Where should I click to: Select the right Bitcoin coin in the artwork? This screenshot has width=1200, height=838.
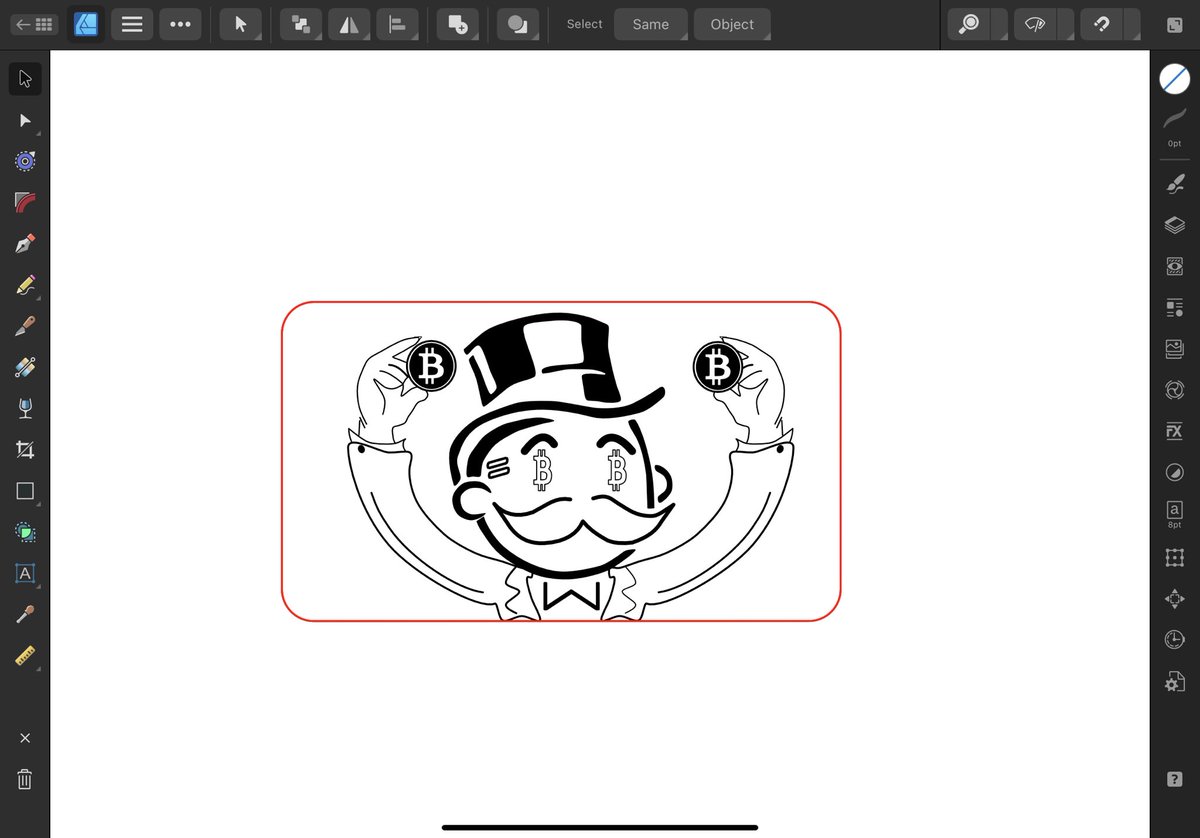click(x=717, y=366)
